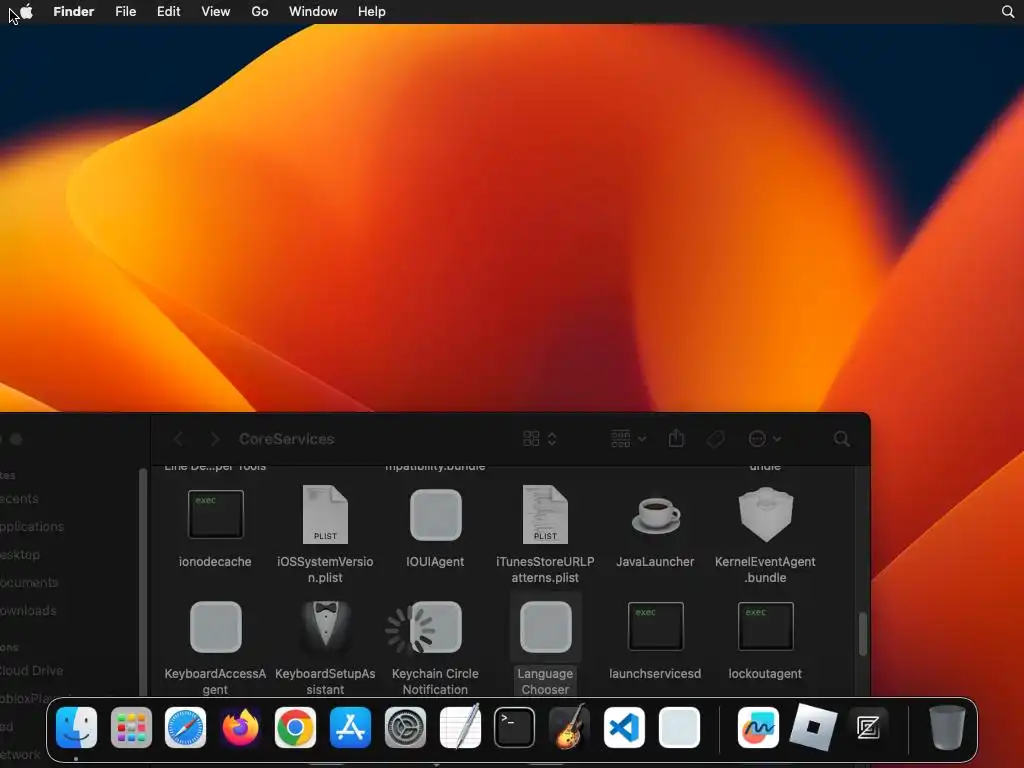This screenshot has height=768, width=1024.
Task: Go forward in Finder window
Action: pyautogui.click(x=214, y=439)
